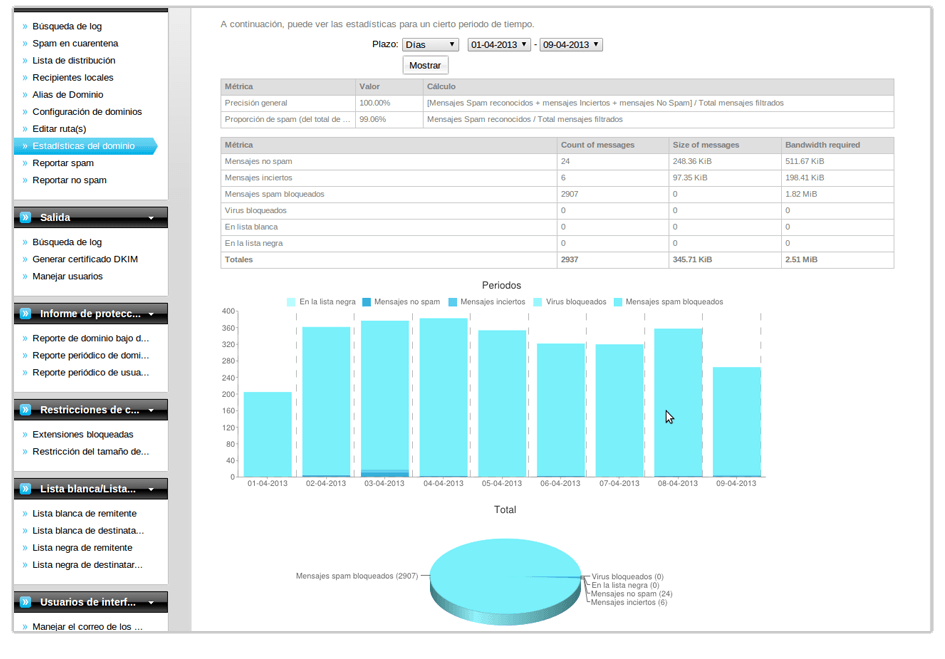This screenshot has height=659, width=945.
Task: Open the start date dropdown 01-04-2013
Action: [499, 45]
